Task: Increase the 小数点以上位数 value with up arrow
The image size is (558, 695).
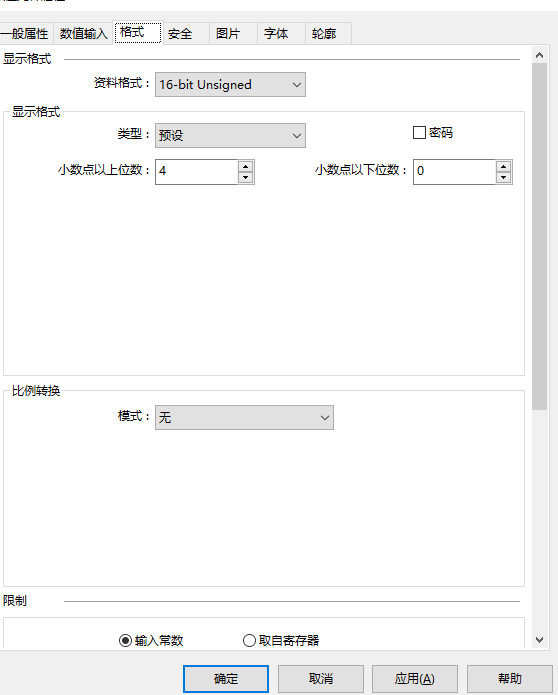Action: point(245,167)
